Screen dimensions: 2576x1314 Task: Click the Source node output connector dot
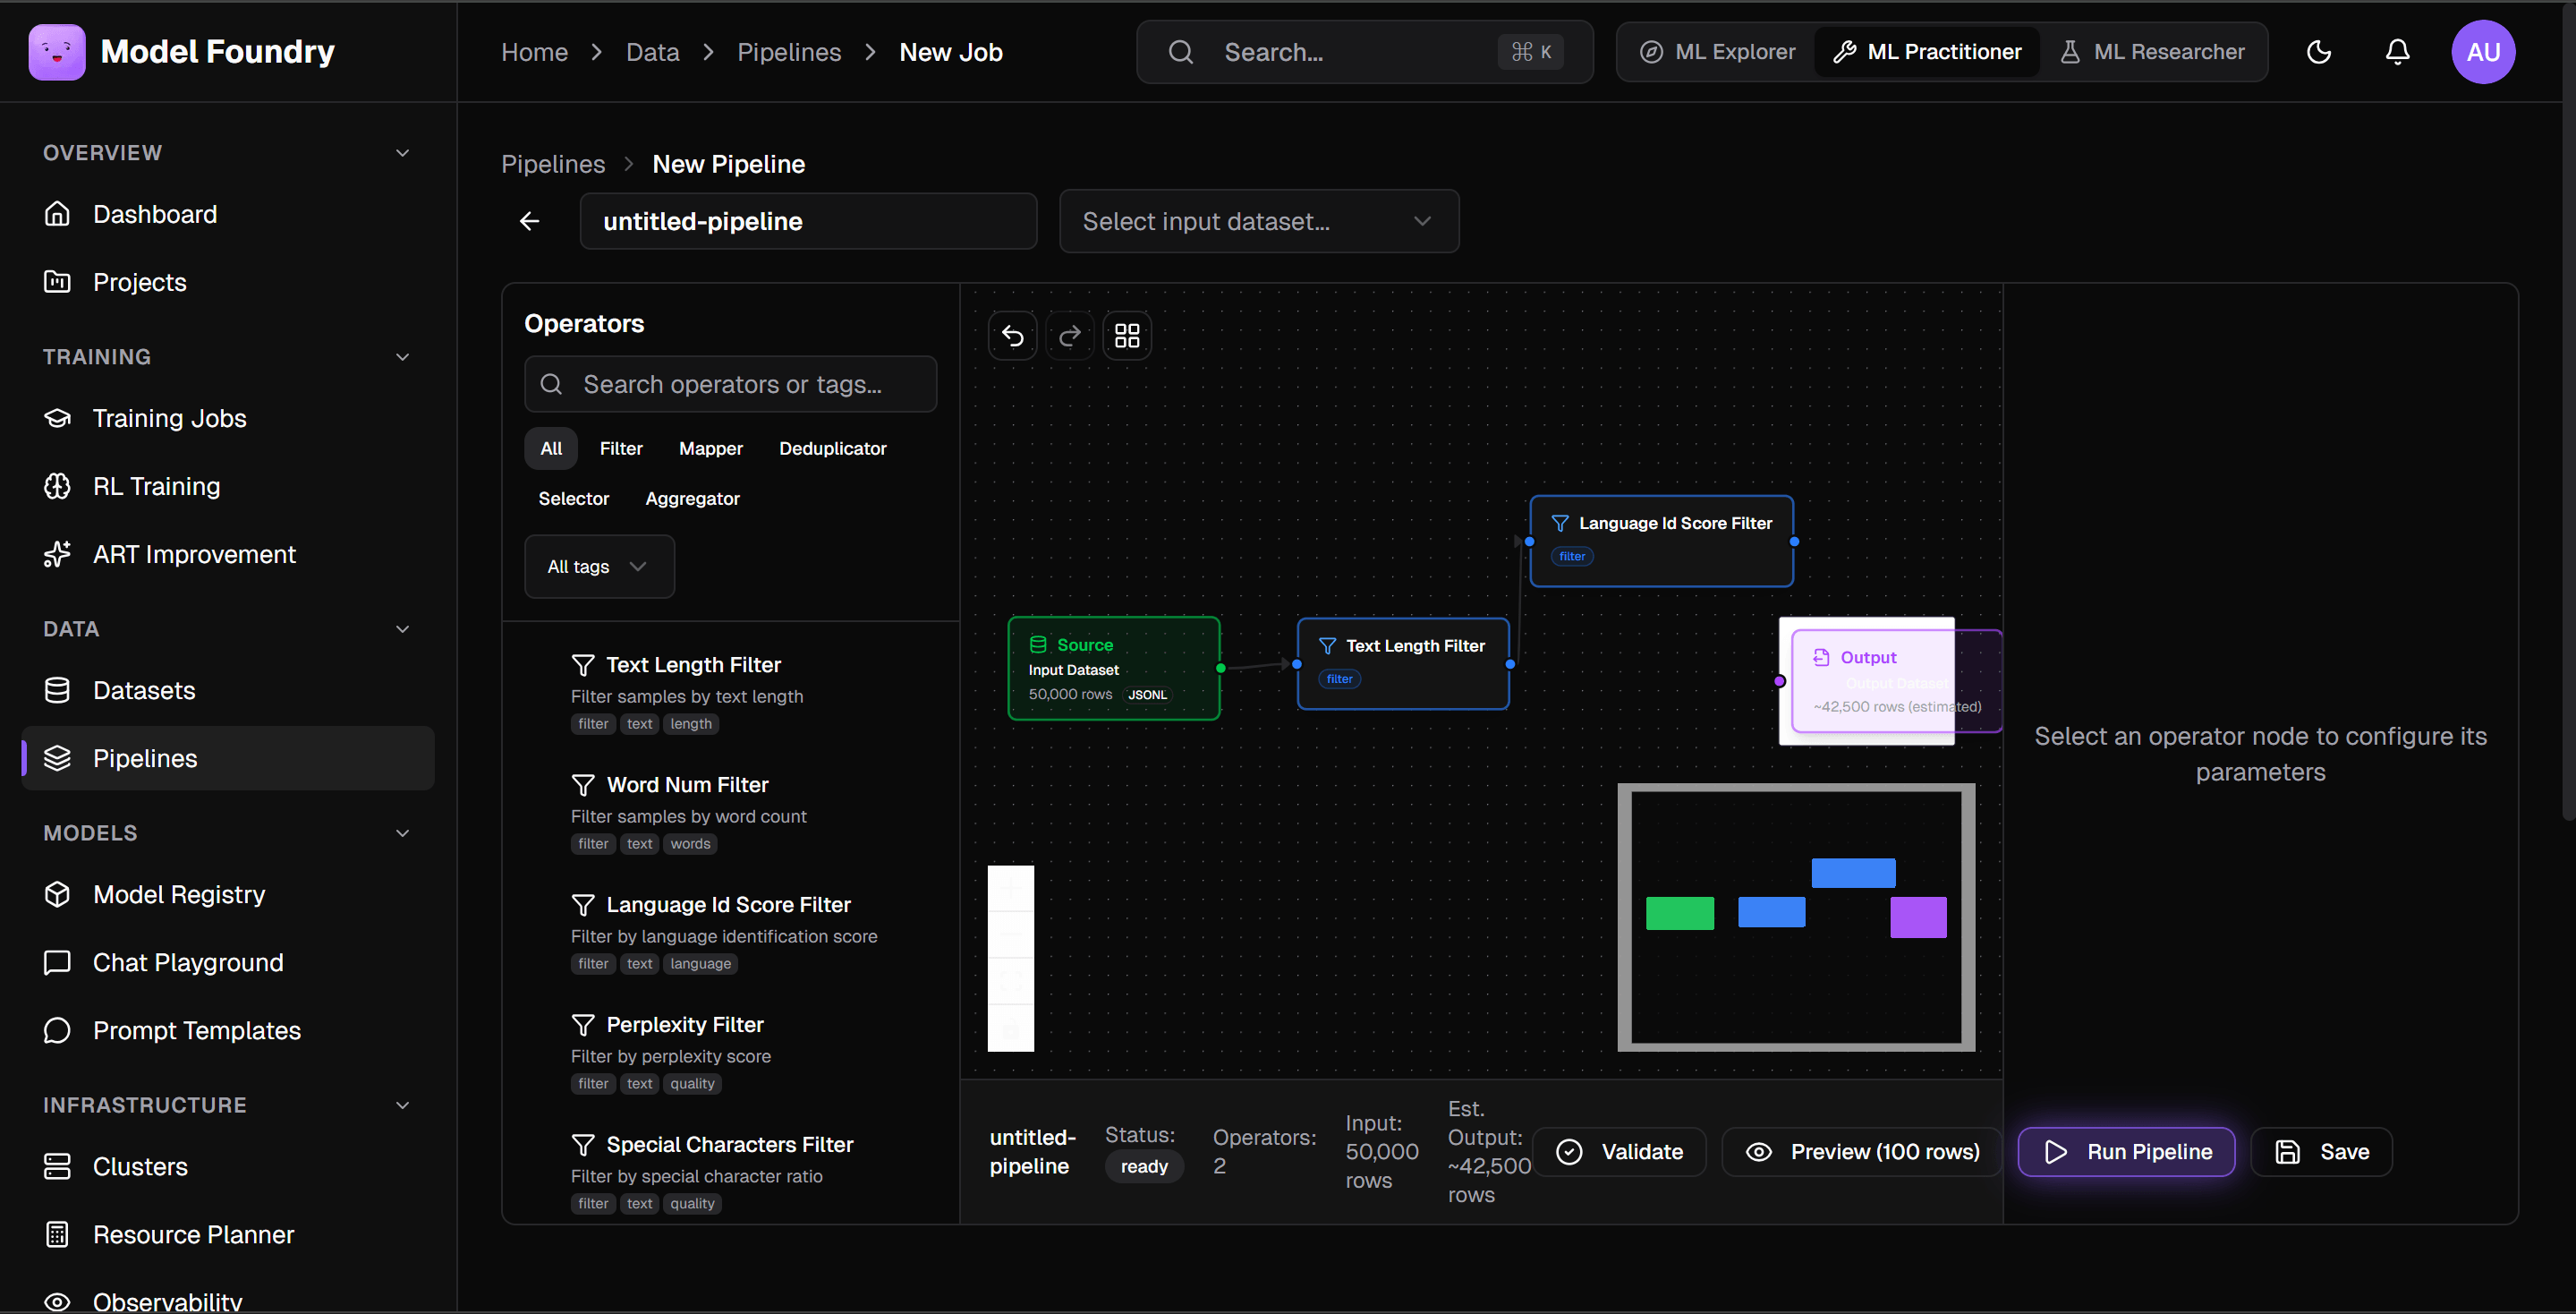(x=1220, y=668)
